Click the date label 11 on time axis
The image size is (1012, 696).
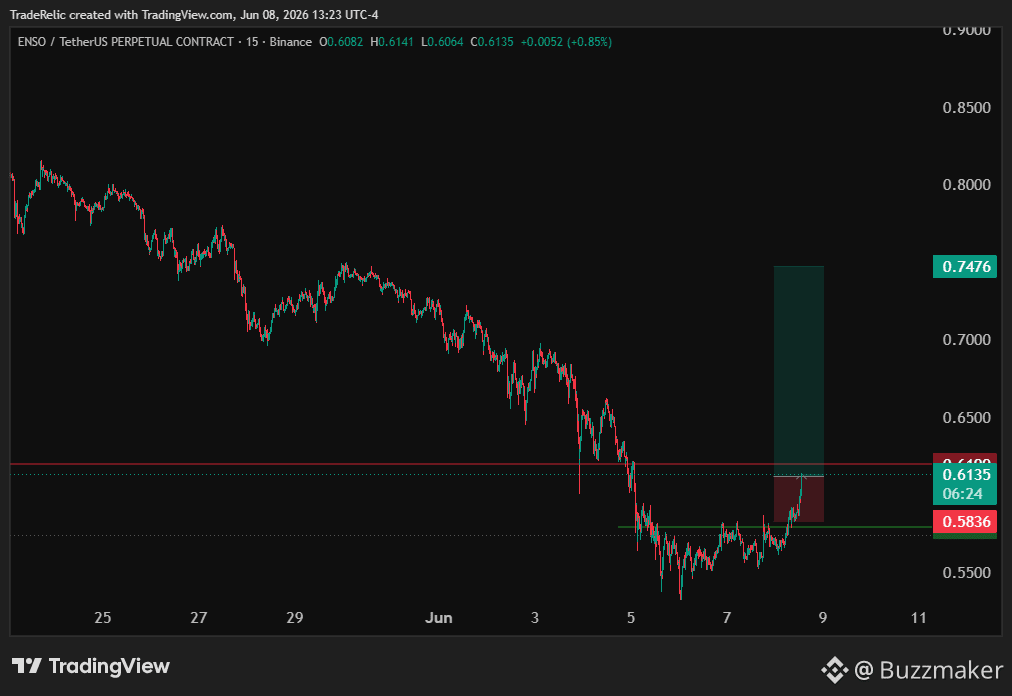[x=918, y=618]
